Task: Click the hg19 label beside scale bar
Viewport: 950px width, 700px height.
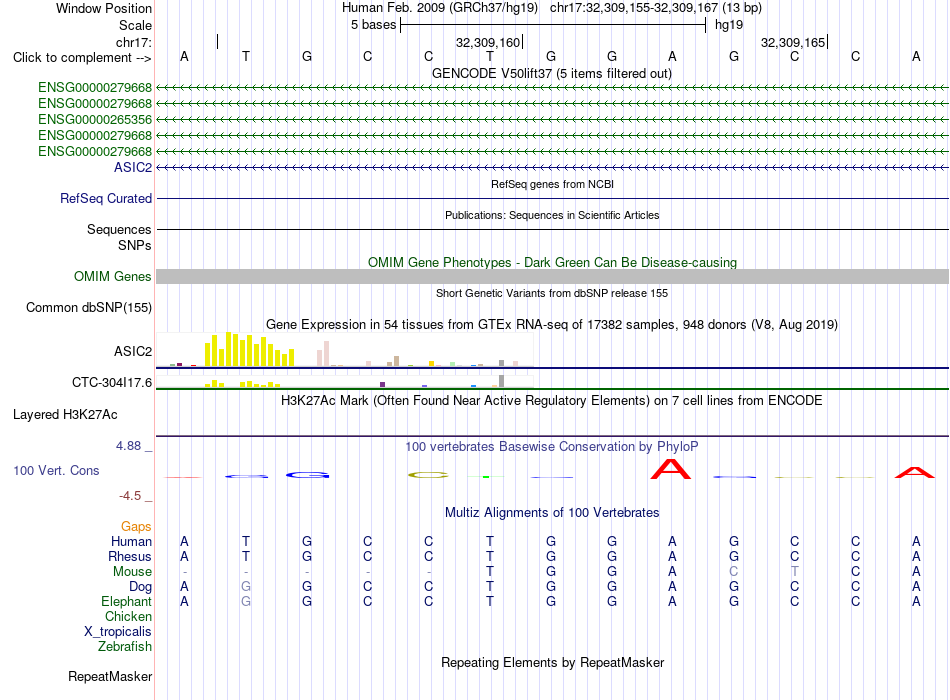Action: 729,25
